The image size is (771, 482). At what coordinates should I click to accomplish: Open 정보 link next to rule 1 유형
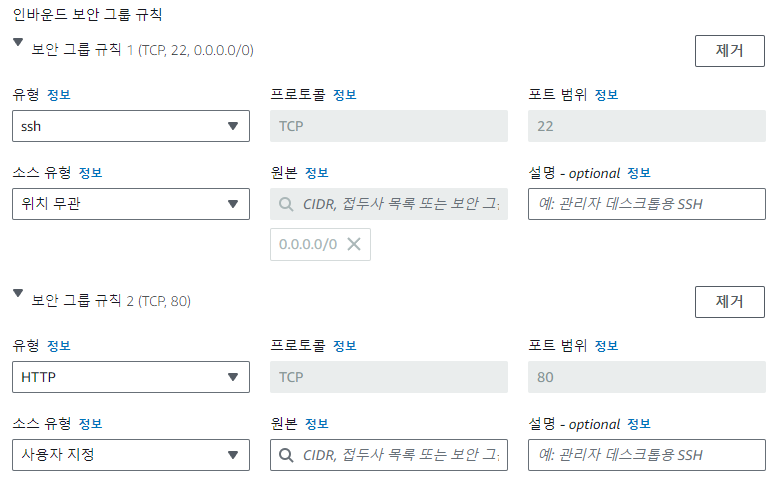tap(59, 94)
